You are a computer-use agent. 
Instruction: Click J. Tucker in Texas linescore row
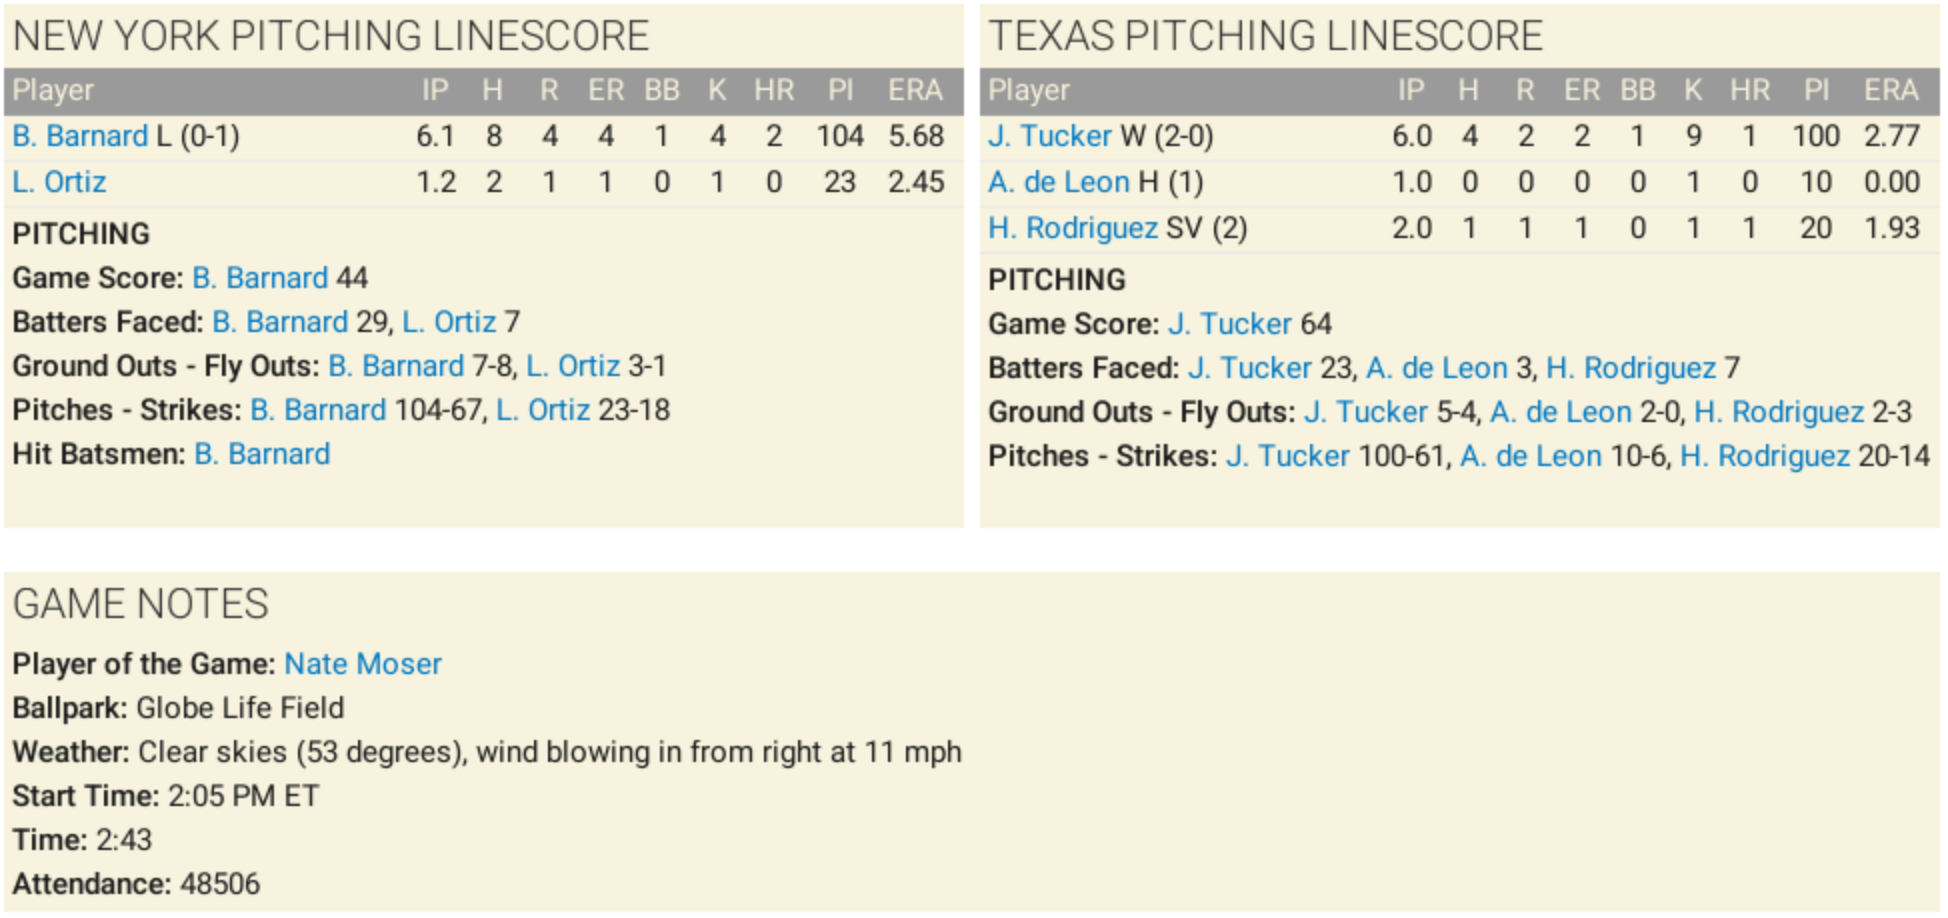1049,136
